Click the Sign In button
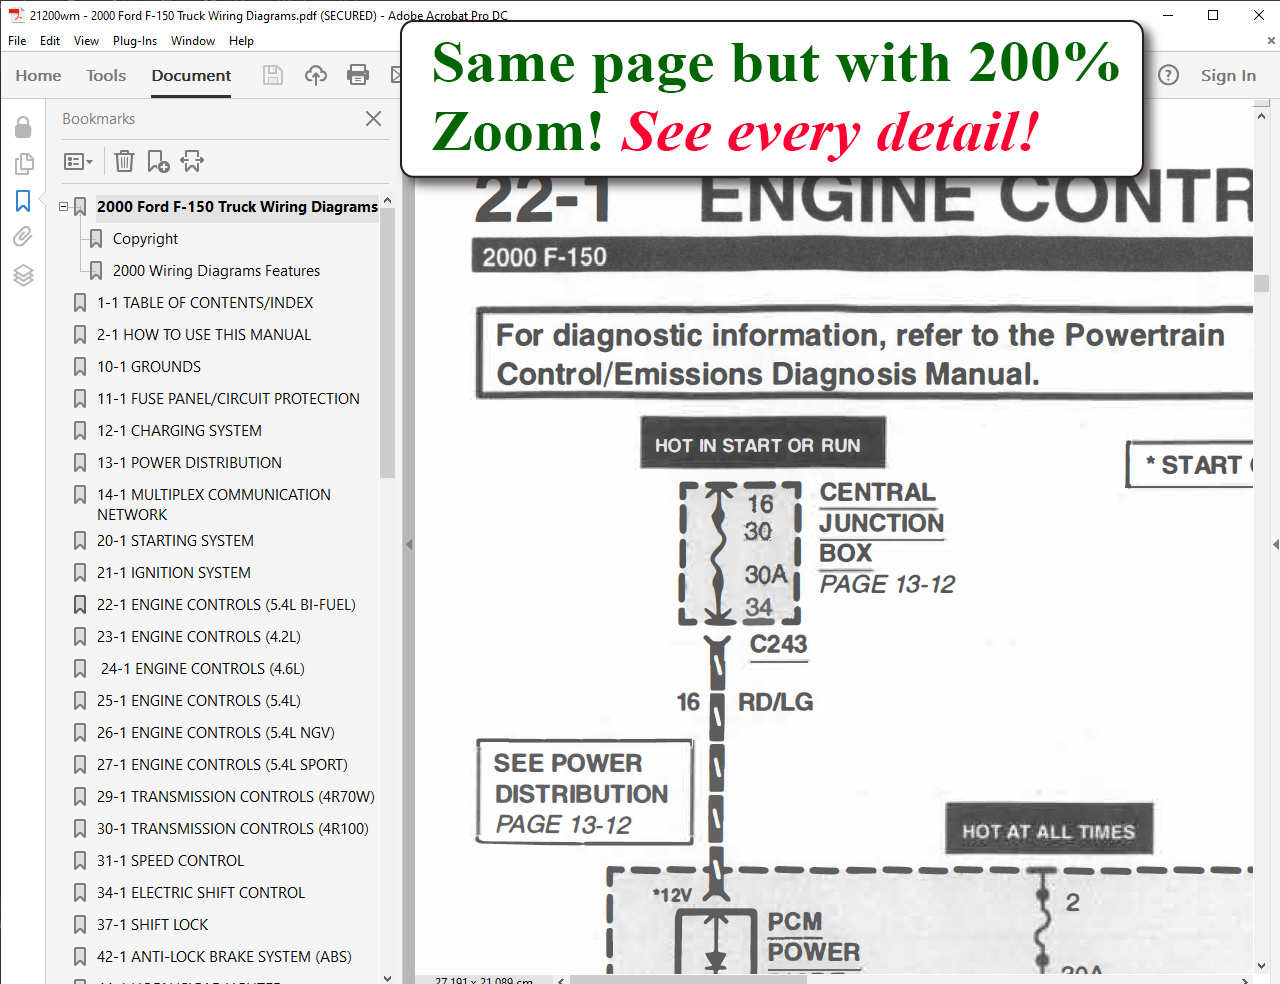 1228,75
